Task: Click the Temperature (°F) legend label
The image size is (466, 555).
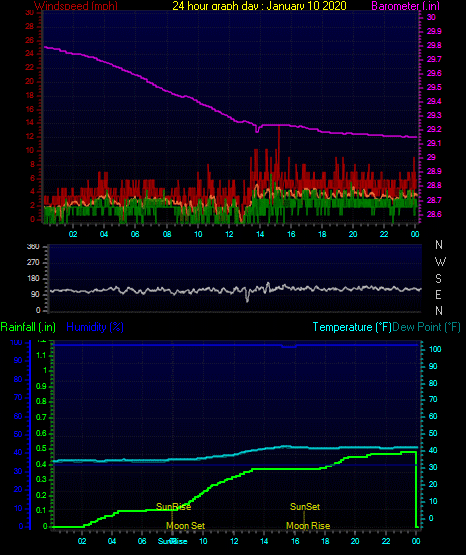Action: click(352, 327)
